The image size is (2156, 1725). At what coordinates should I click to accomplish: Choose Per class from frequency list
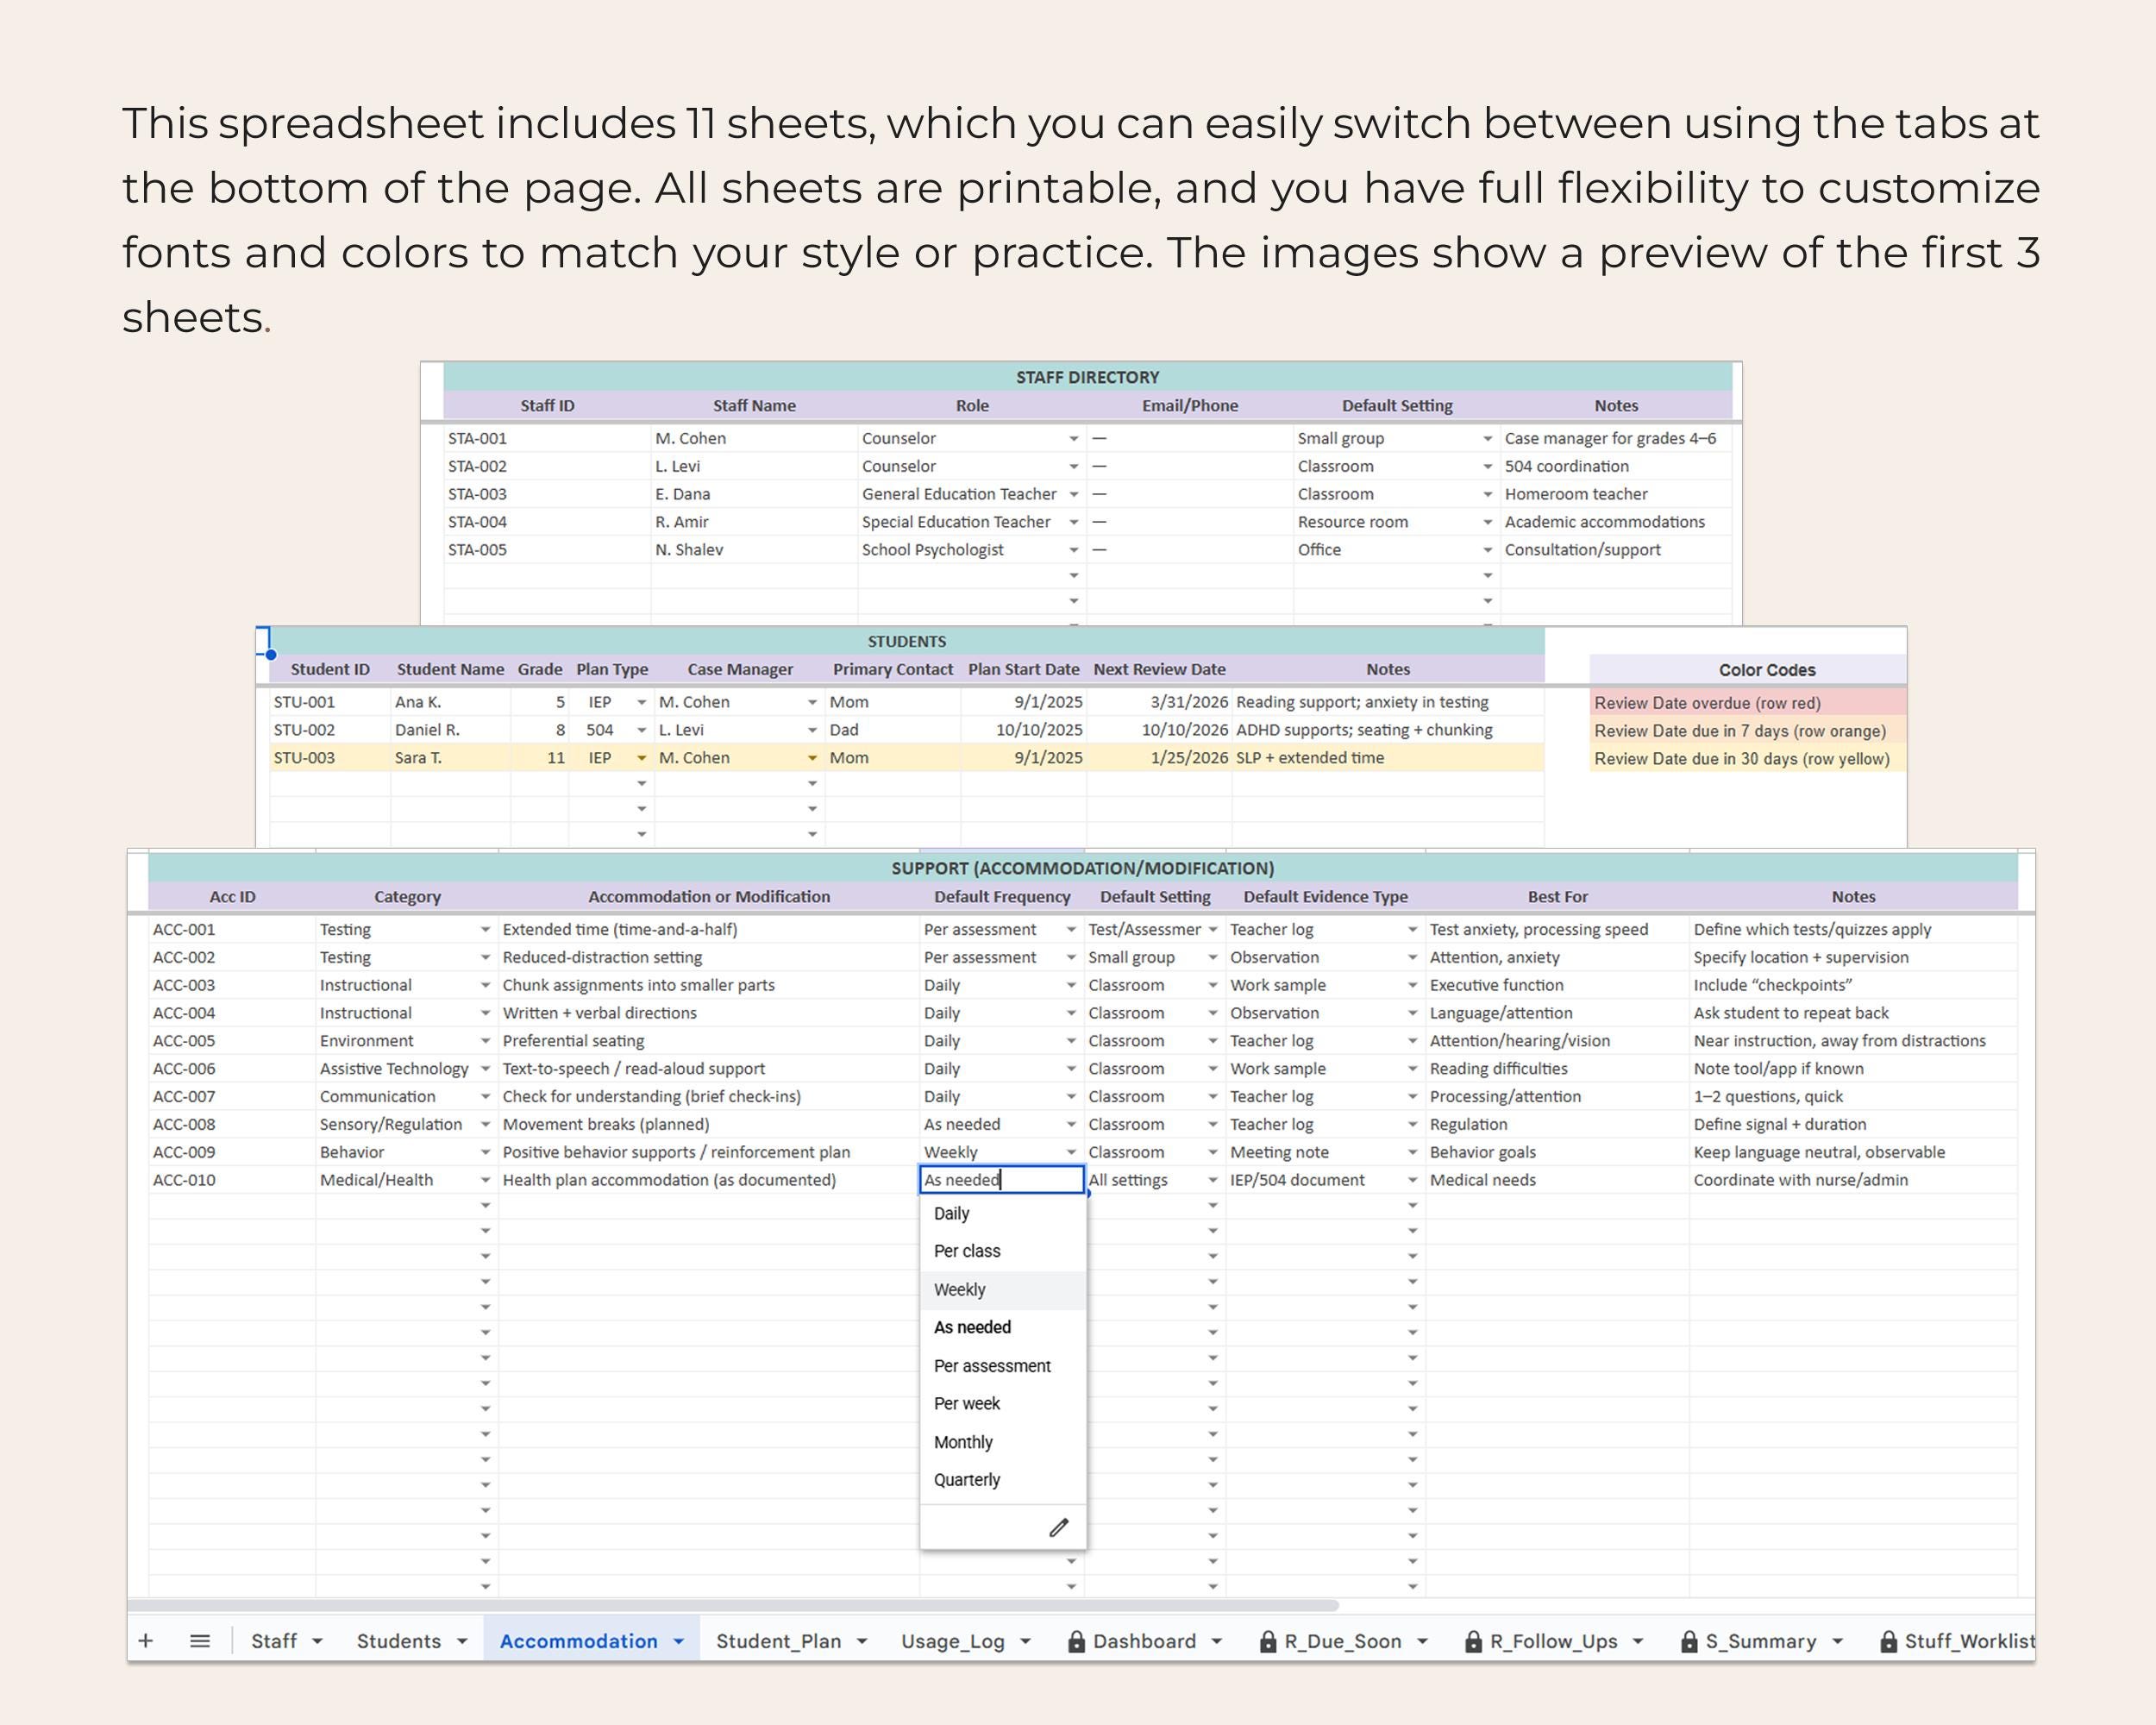point(1002,1251)
